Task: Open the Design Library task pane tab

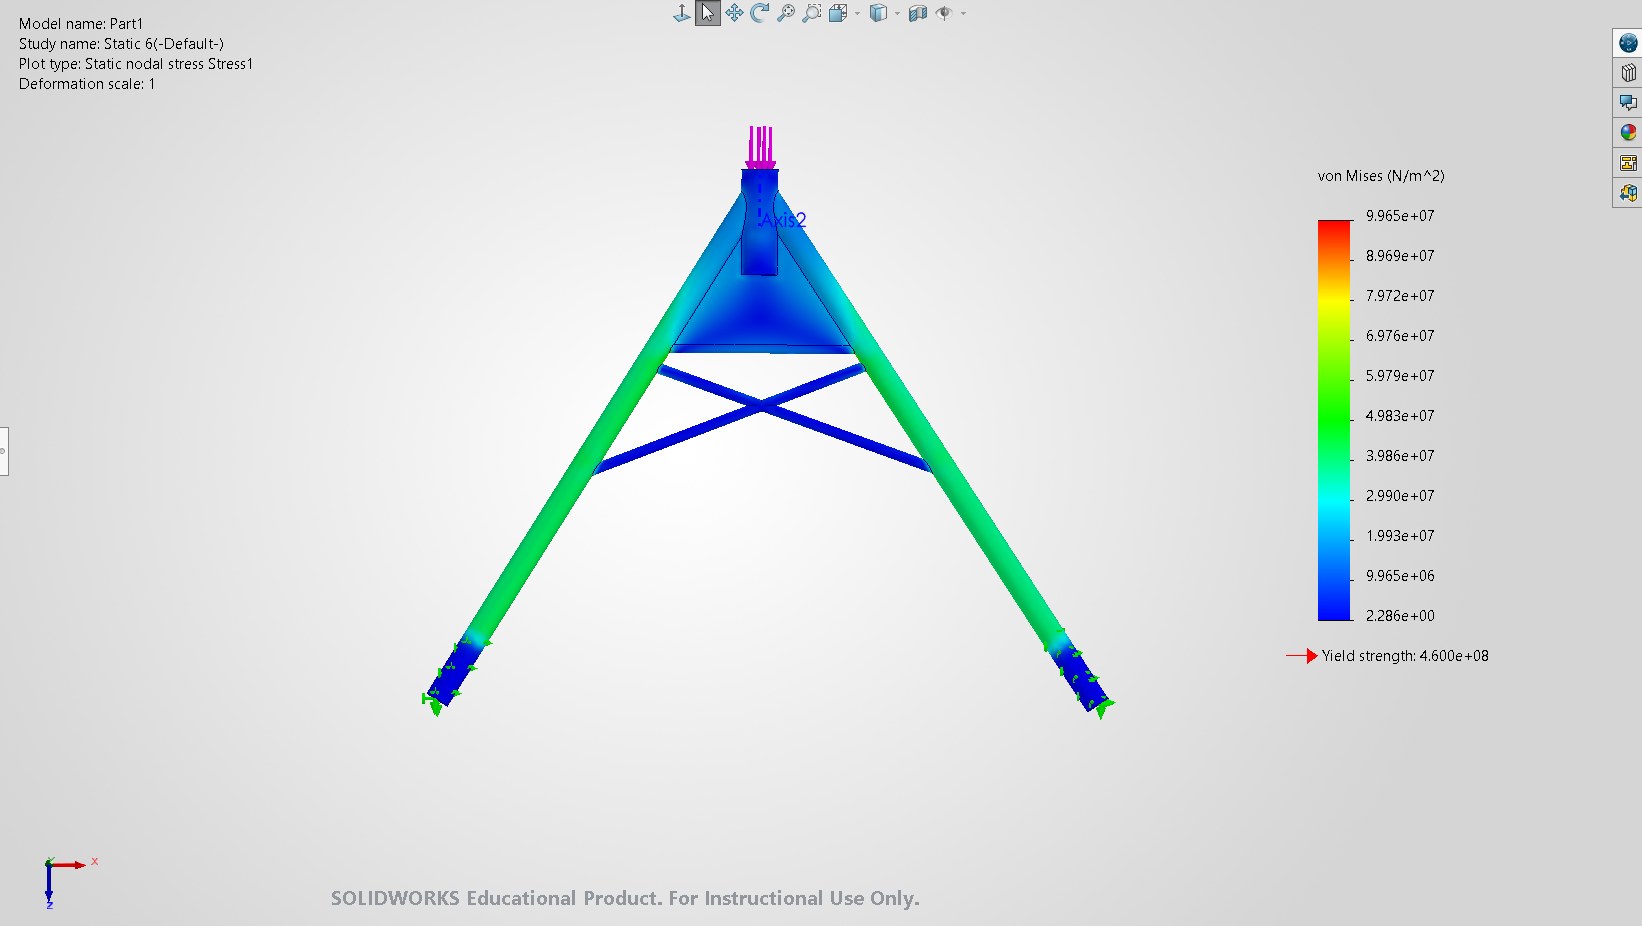Action: 1628,73
